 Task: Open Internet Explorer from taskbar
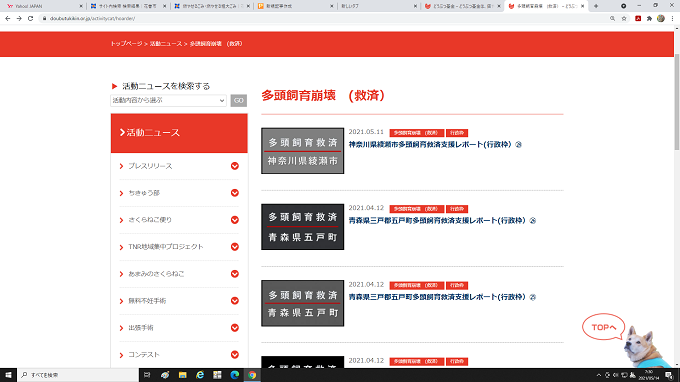coord(199,375)
